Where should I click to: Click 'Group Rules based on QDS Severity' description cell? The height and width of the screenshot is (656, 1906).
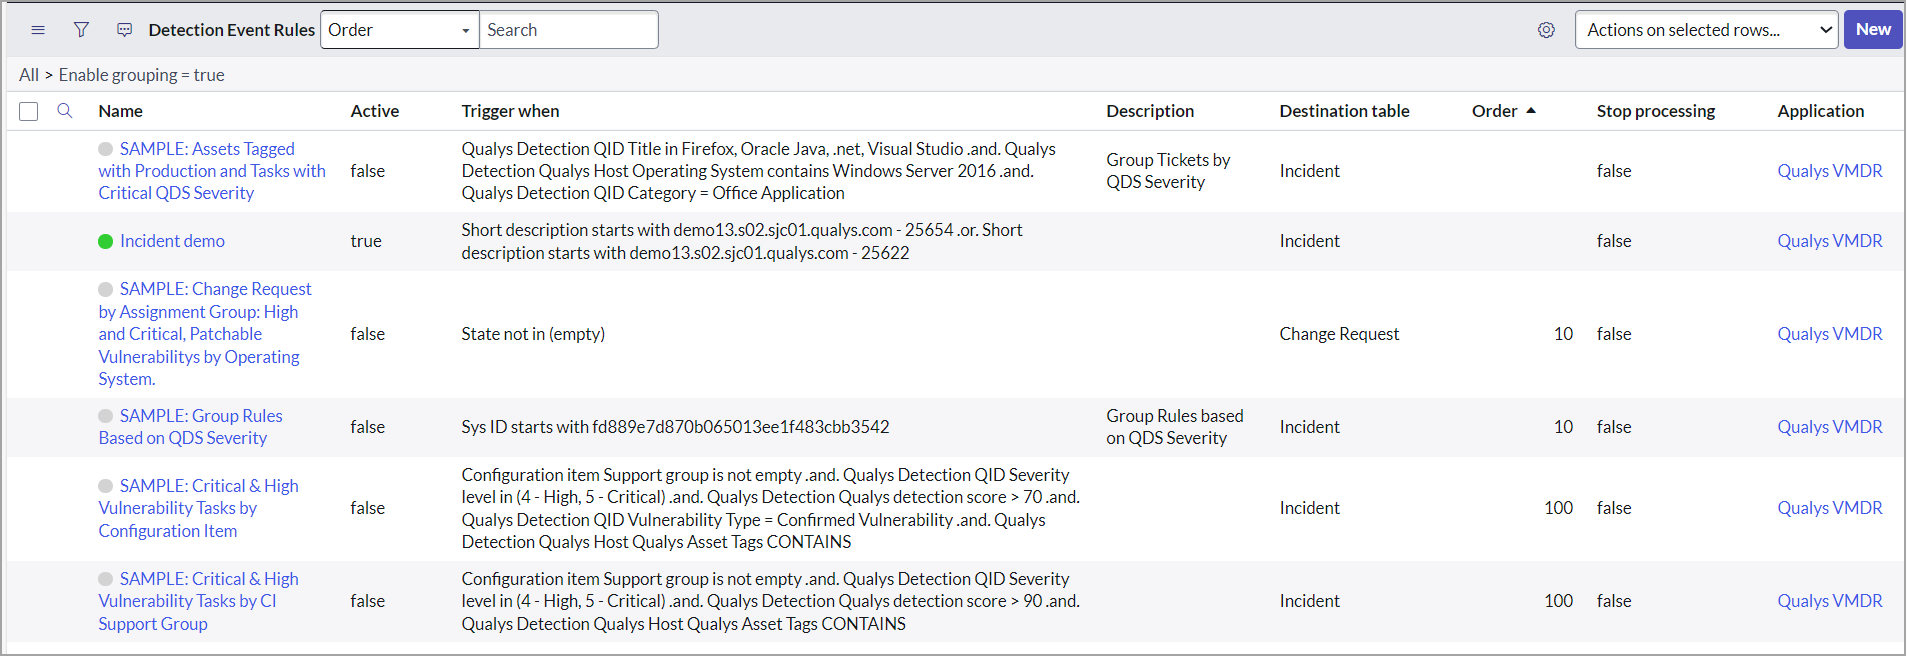tap(1175, 427)
